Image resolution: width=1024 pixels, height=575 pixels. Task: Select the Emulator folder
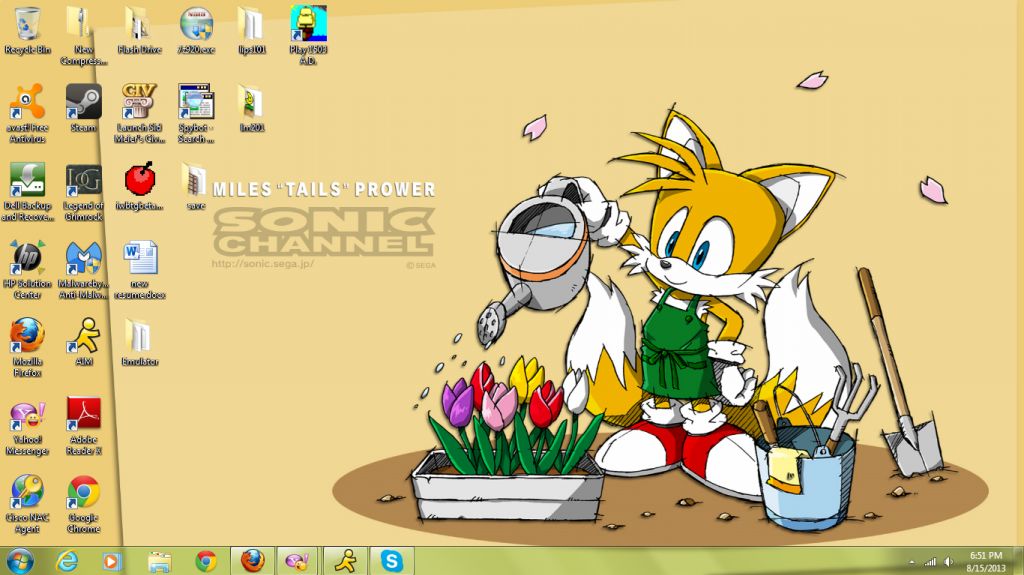click(x=139, y=342)
